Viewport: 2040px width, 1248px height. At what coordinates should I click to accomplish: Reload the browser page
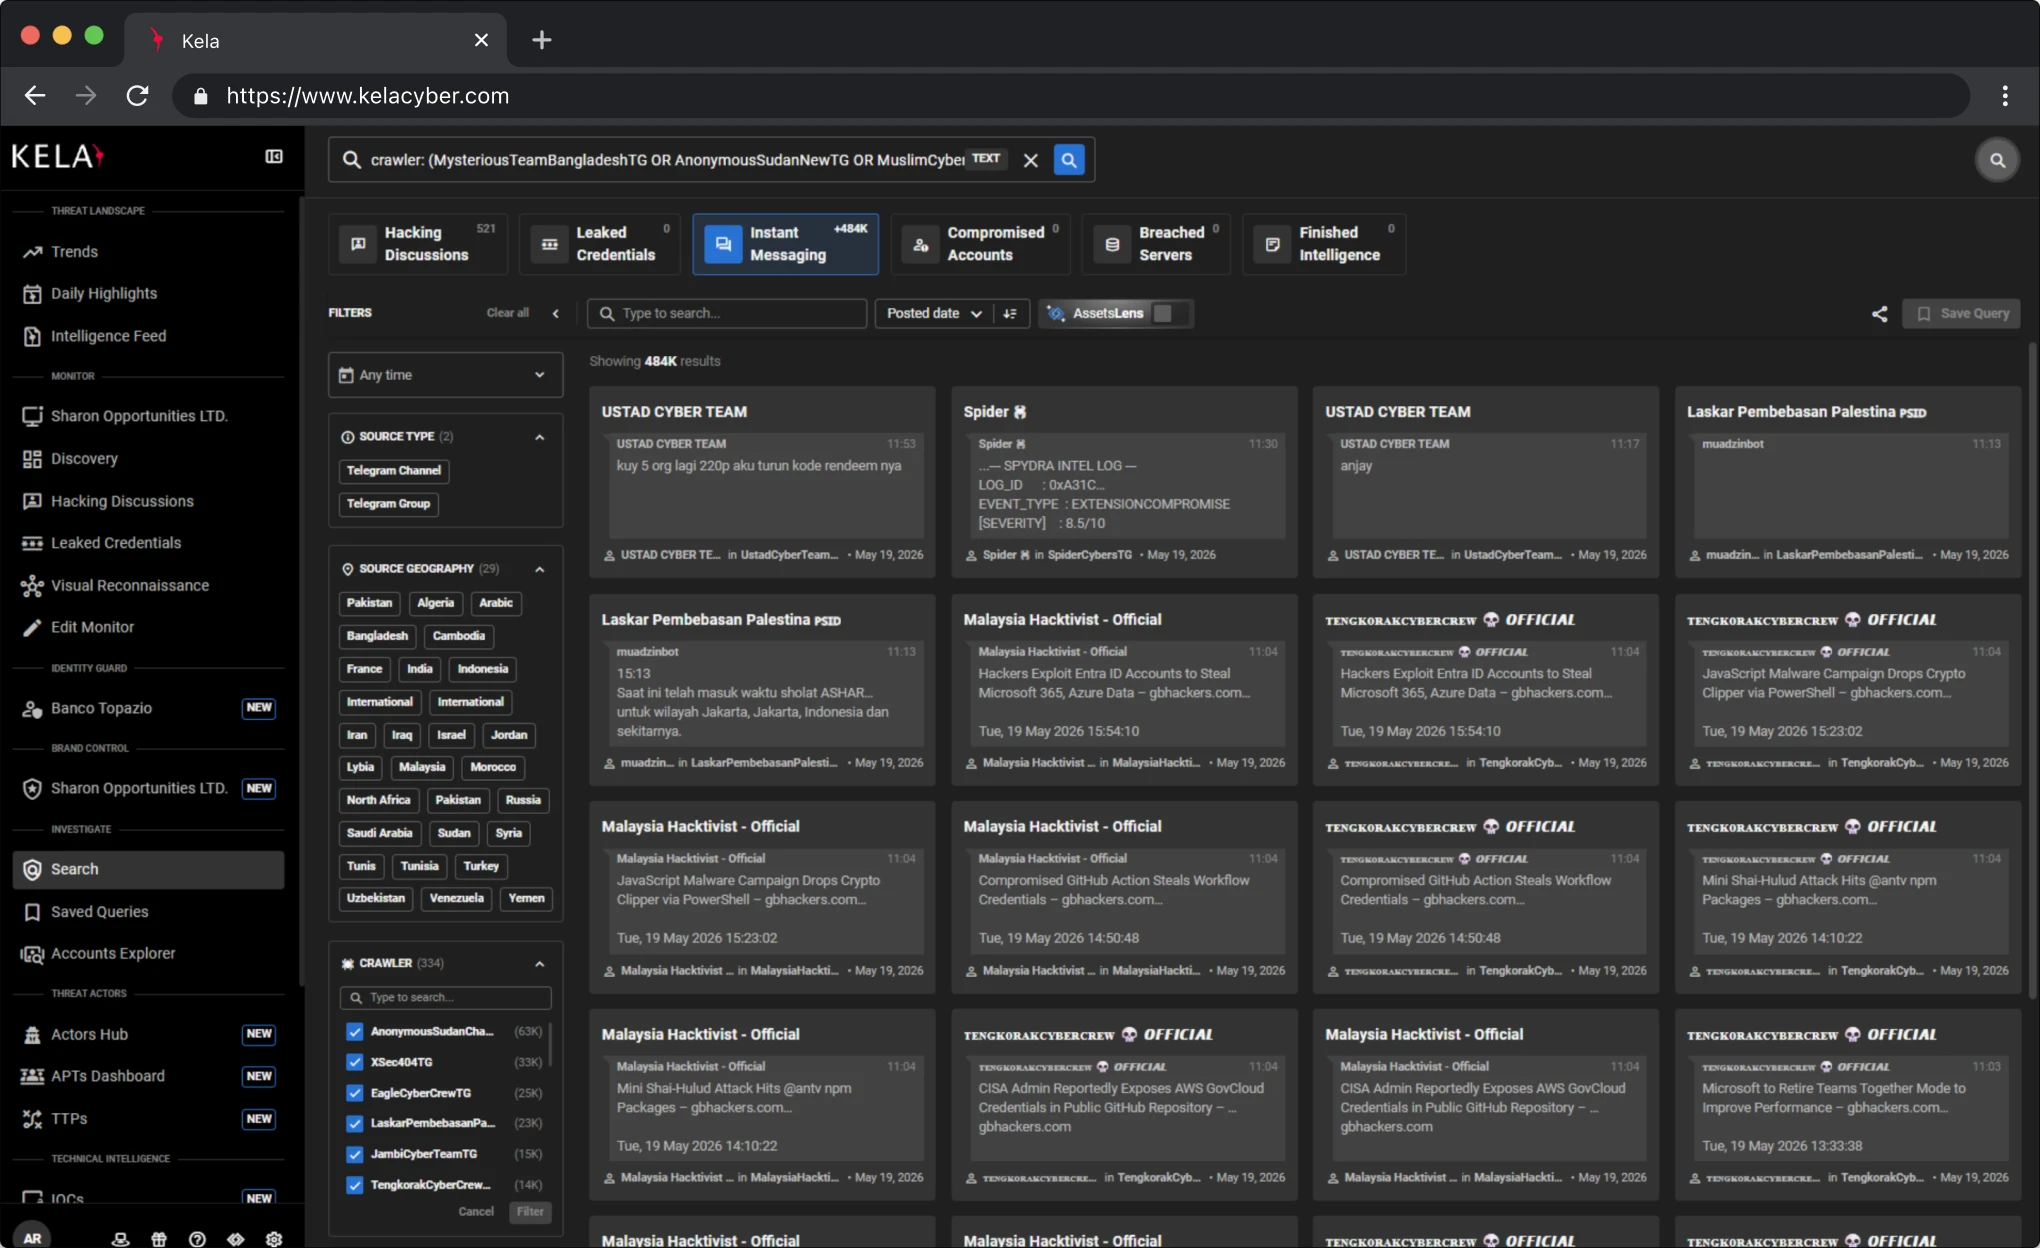138,96
